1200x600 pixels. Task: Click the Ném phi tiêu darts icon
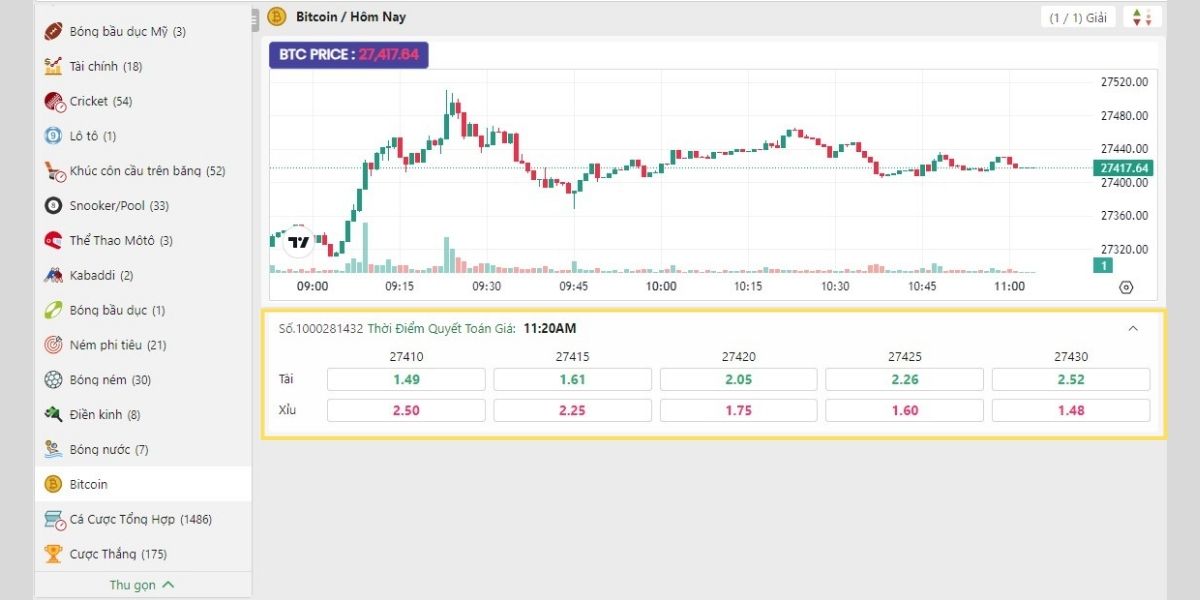point(54,345)
